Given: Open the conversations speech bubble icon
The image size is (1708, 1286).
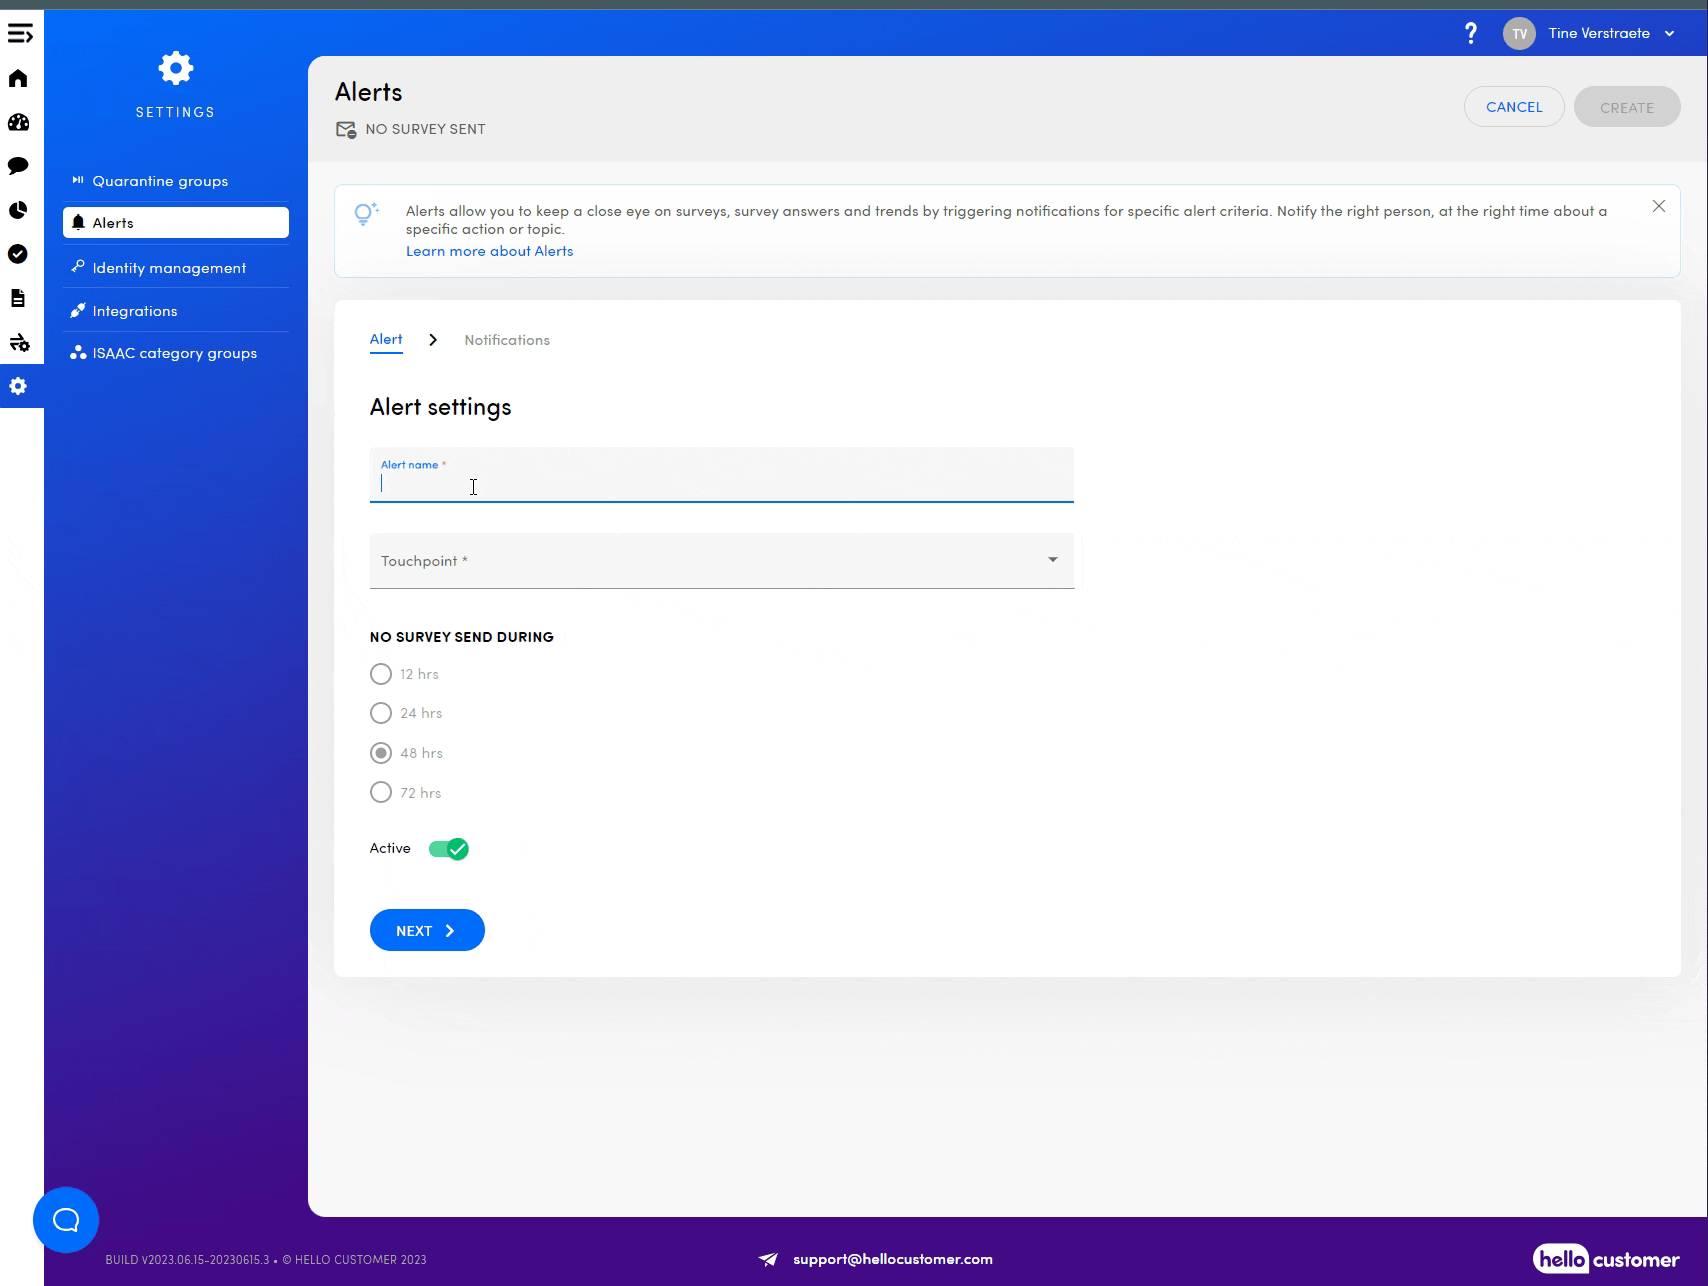Looking at the screenshot, I should 18,166.
